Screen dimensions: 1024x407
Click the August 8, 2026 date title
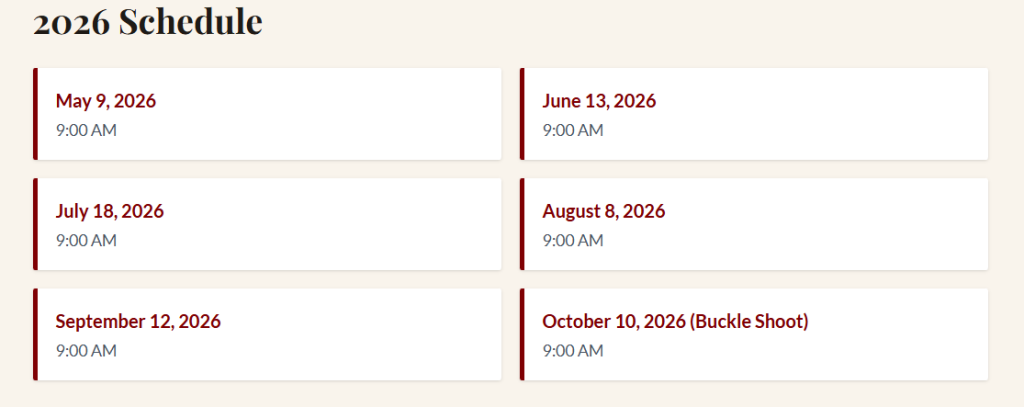[x=603, y=211]
